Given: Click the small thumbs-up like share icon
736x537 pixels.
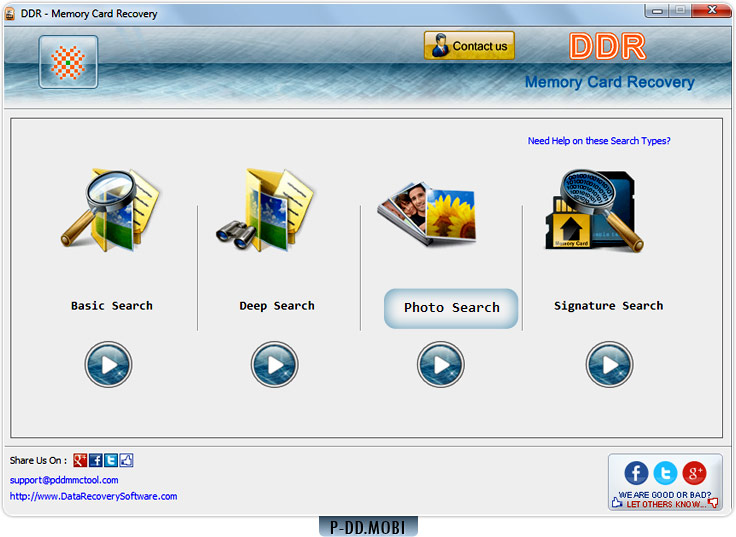Looking at the screenshot, I should pos(126,460).
